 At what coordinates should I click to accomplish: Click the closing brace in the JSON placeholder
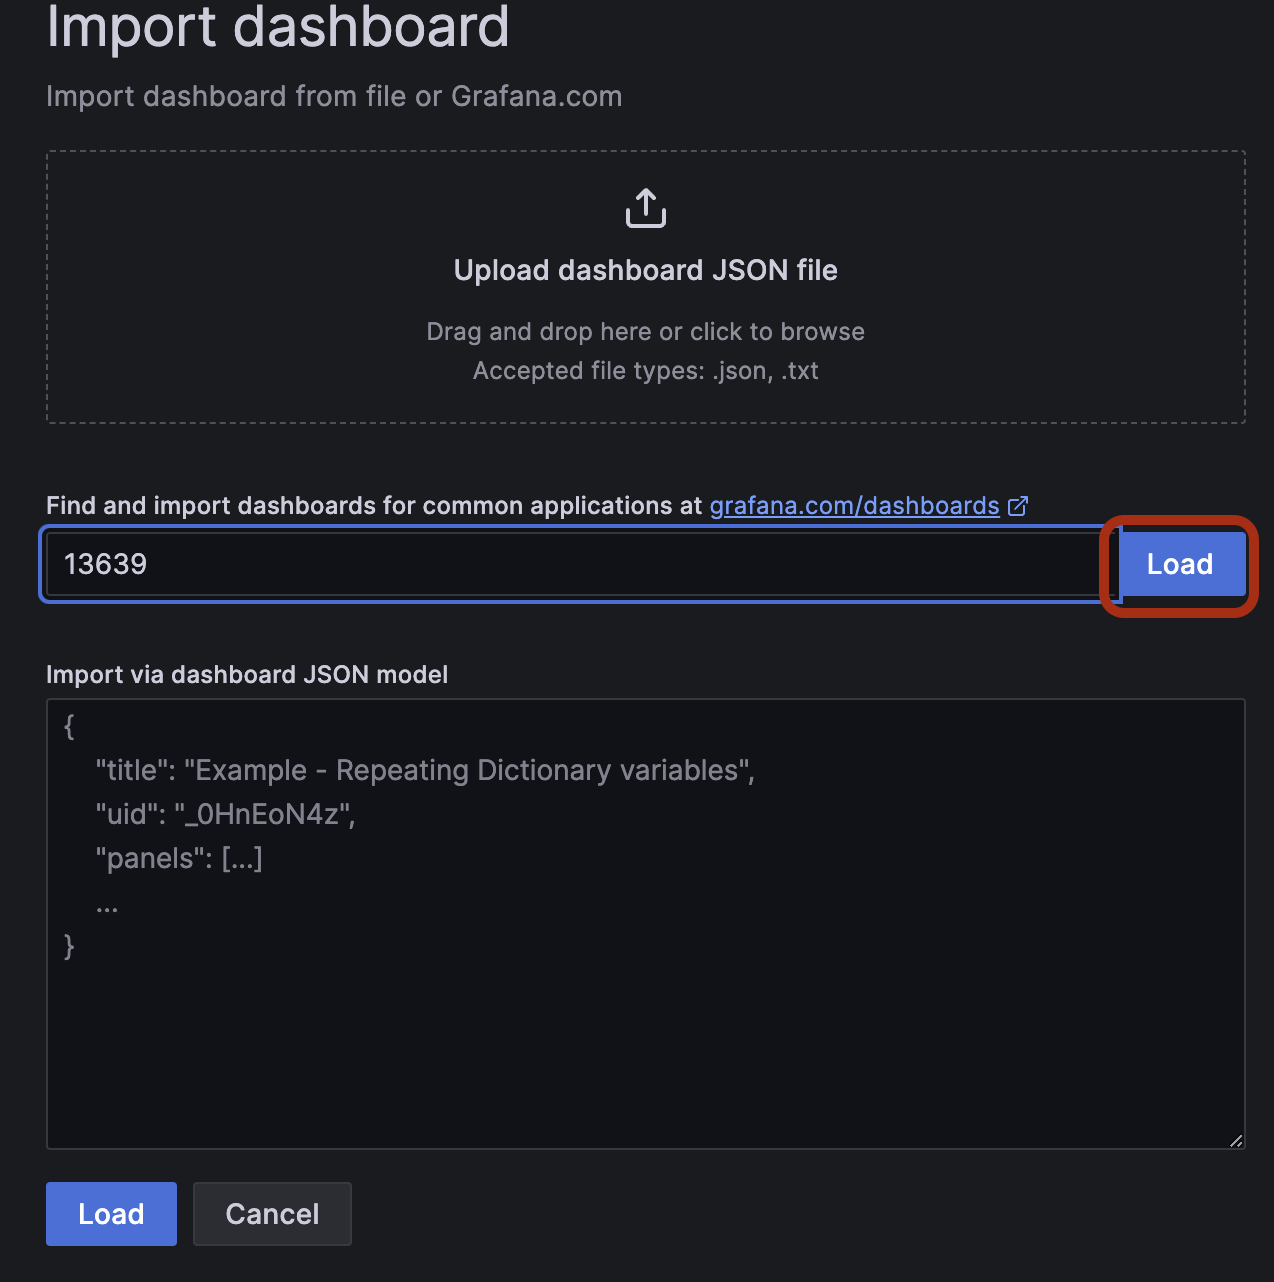69,946
